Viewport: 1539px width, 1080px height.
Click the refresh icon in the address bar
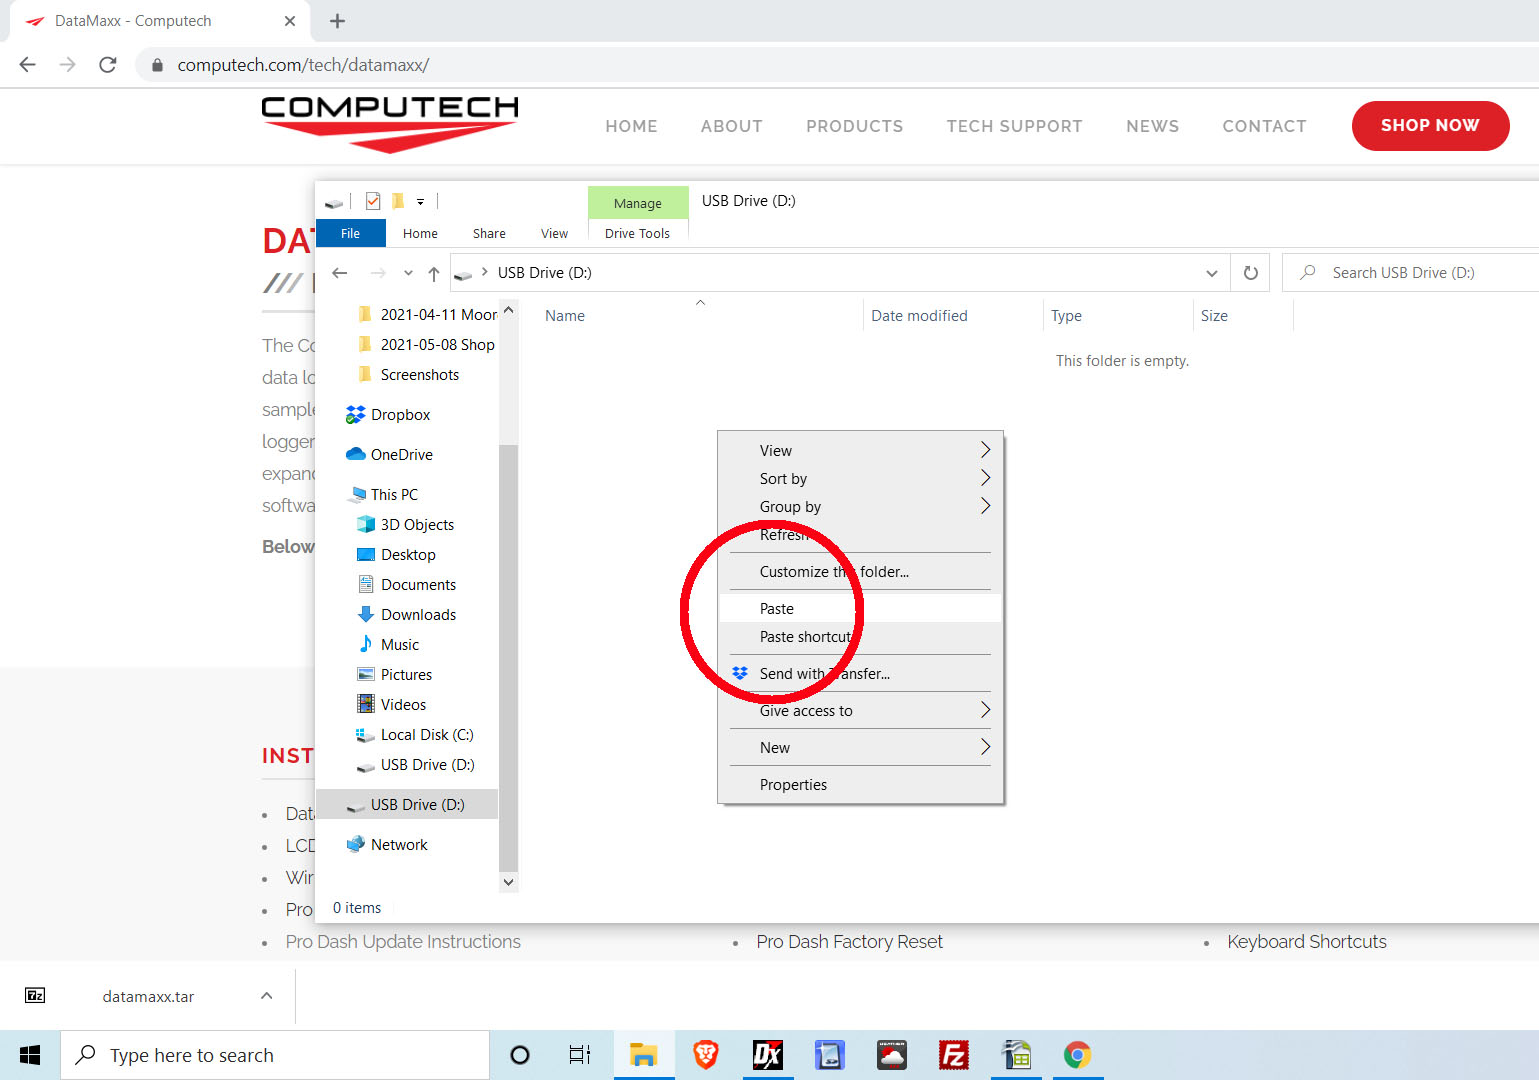pos(1249,272)
